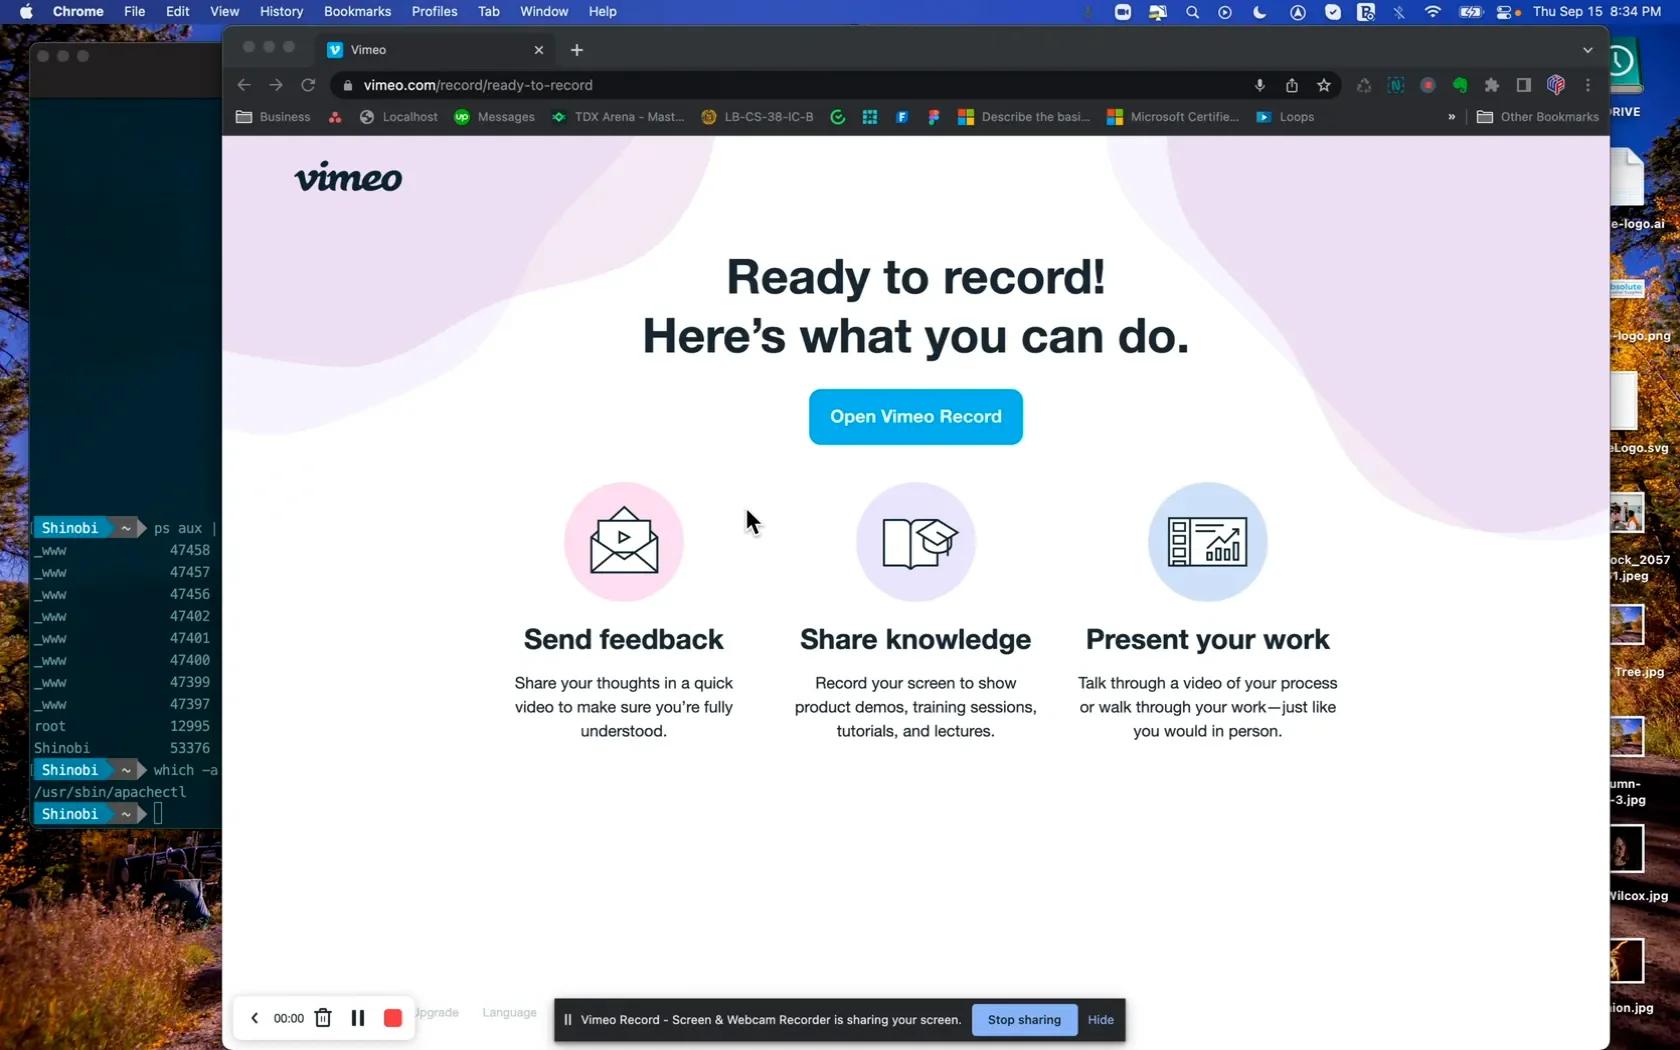The height and width of the screenshot is (1050, 1680).
Task: Open the Localhost bookmark
Action: (398, 117)
